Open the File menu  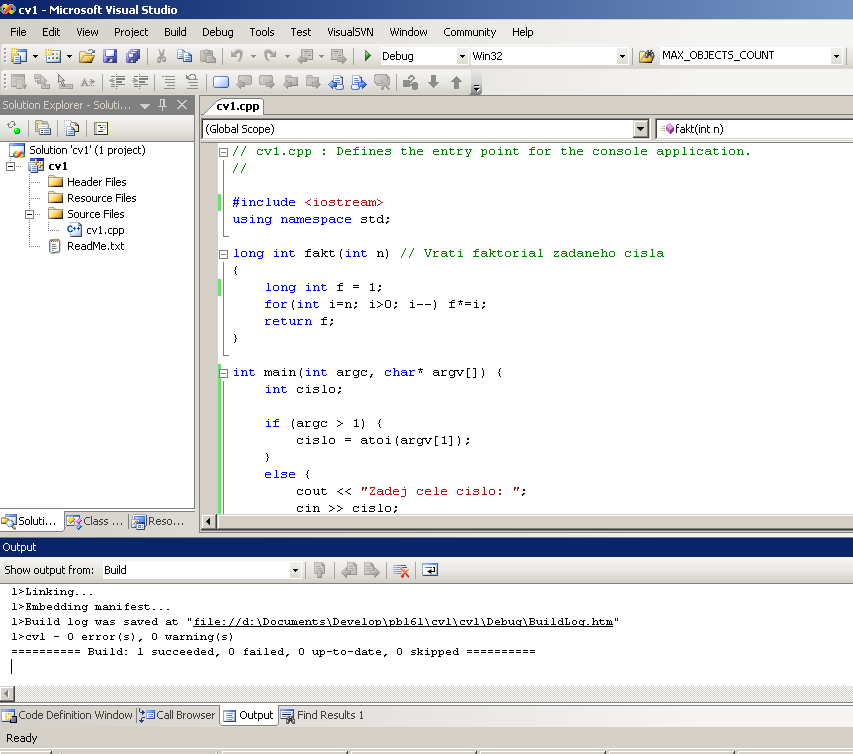pyautogui.click(x=18, y=32)
